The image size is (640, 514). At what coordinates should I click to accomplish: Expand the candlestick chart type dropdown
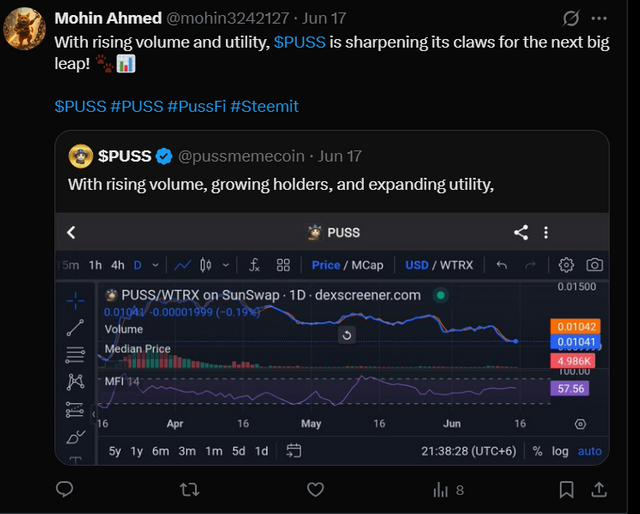226,265
